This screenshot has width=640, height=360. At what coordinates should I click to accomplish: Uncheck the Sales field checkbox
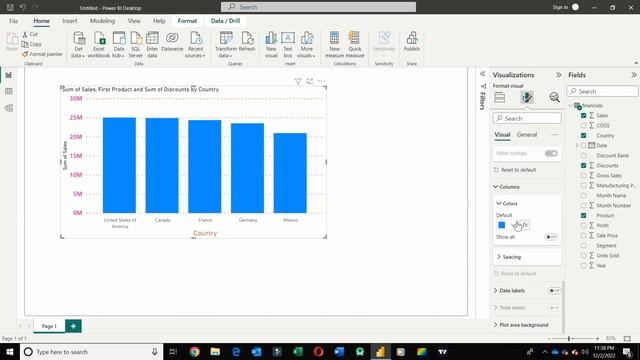583,116
